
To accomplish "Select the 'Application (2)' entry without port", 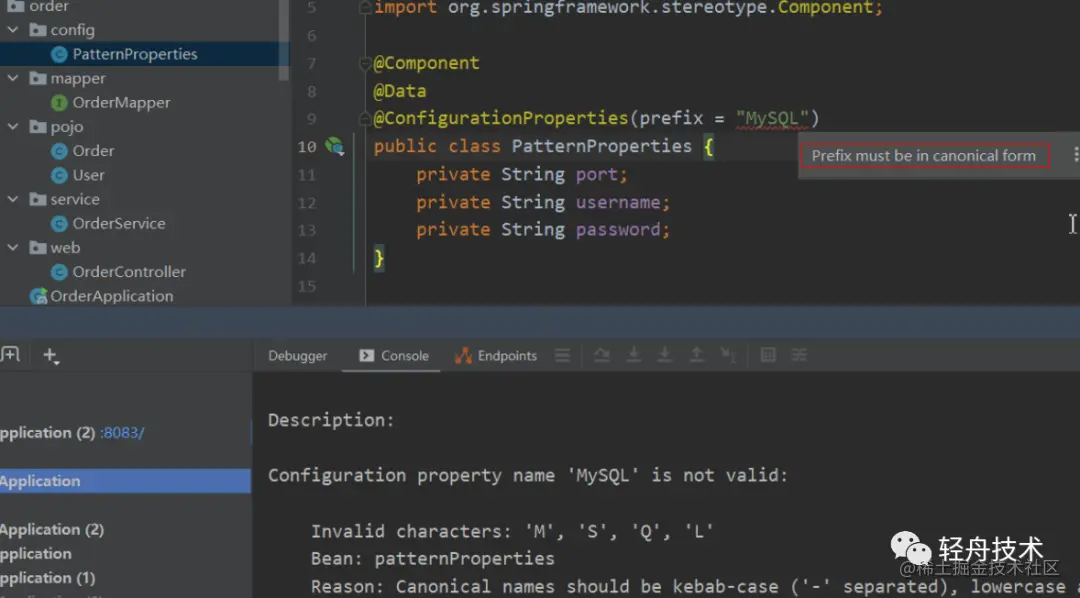I will coord(52,529).
